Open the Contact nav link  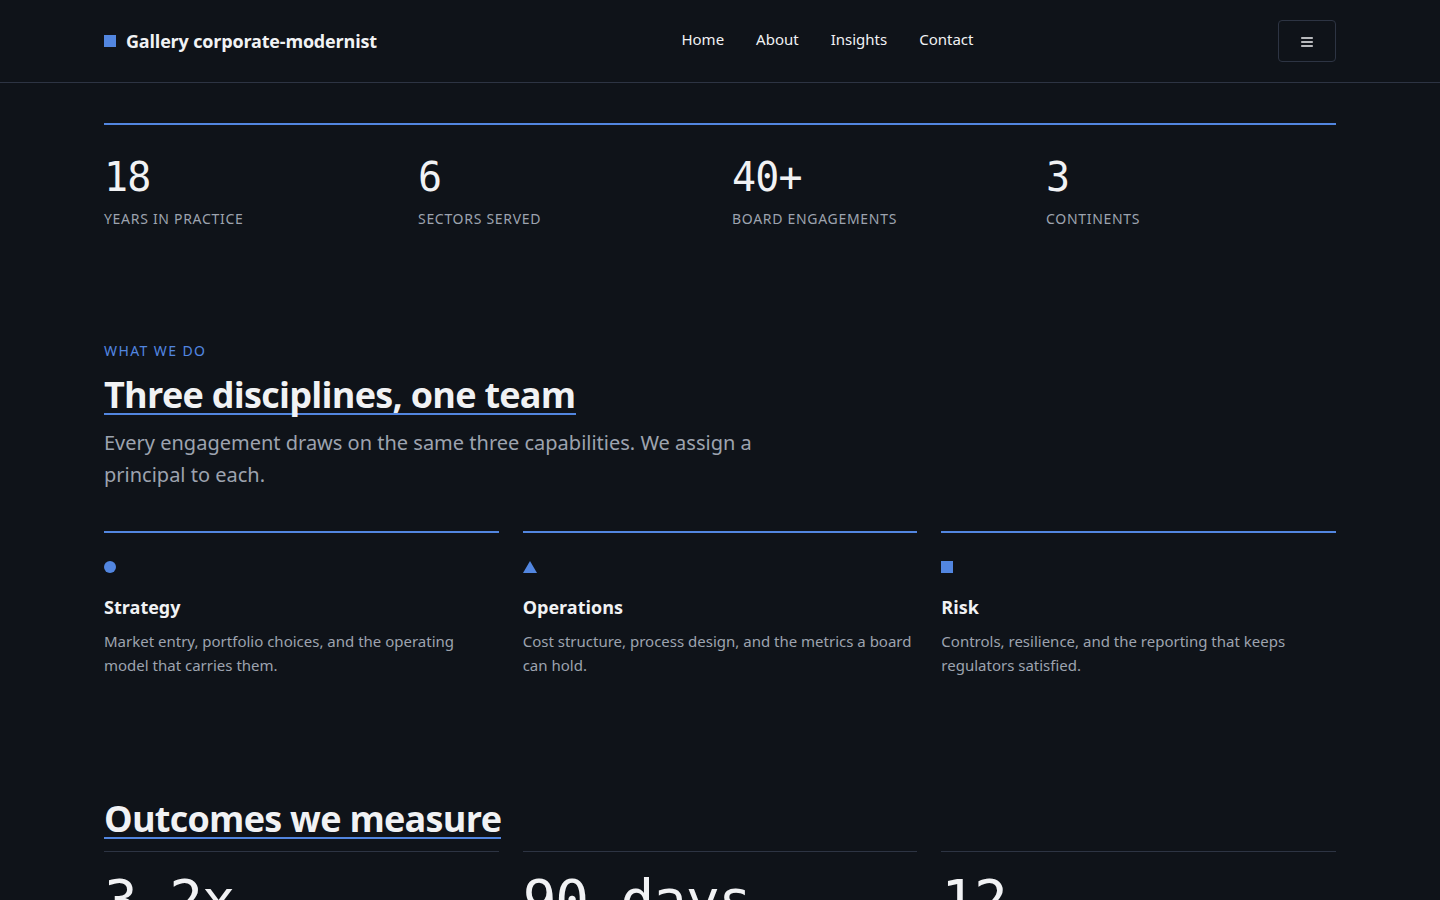point(946,40)
